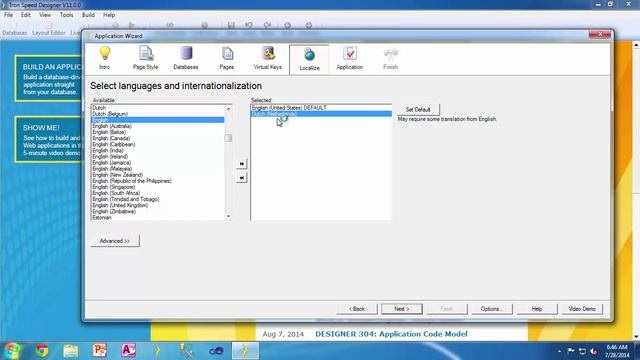Open DESIGNER 304: Application Code Model link
This screenshot has width=640, height=360.
coord(391,334)
